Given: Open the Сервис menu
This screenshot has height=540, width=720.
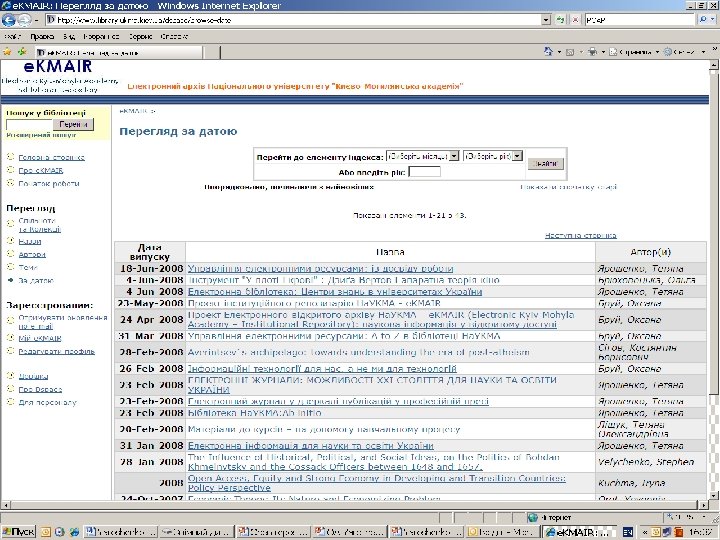Looking at the screenshot, I should tap(140, 36).
